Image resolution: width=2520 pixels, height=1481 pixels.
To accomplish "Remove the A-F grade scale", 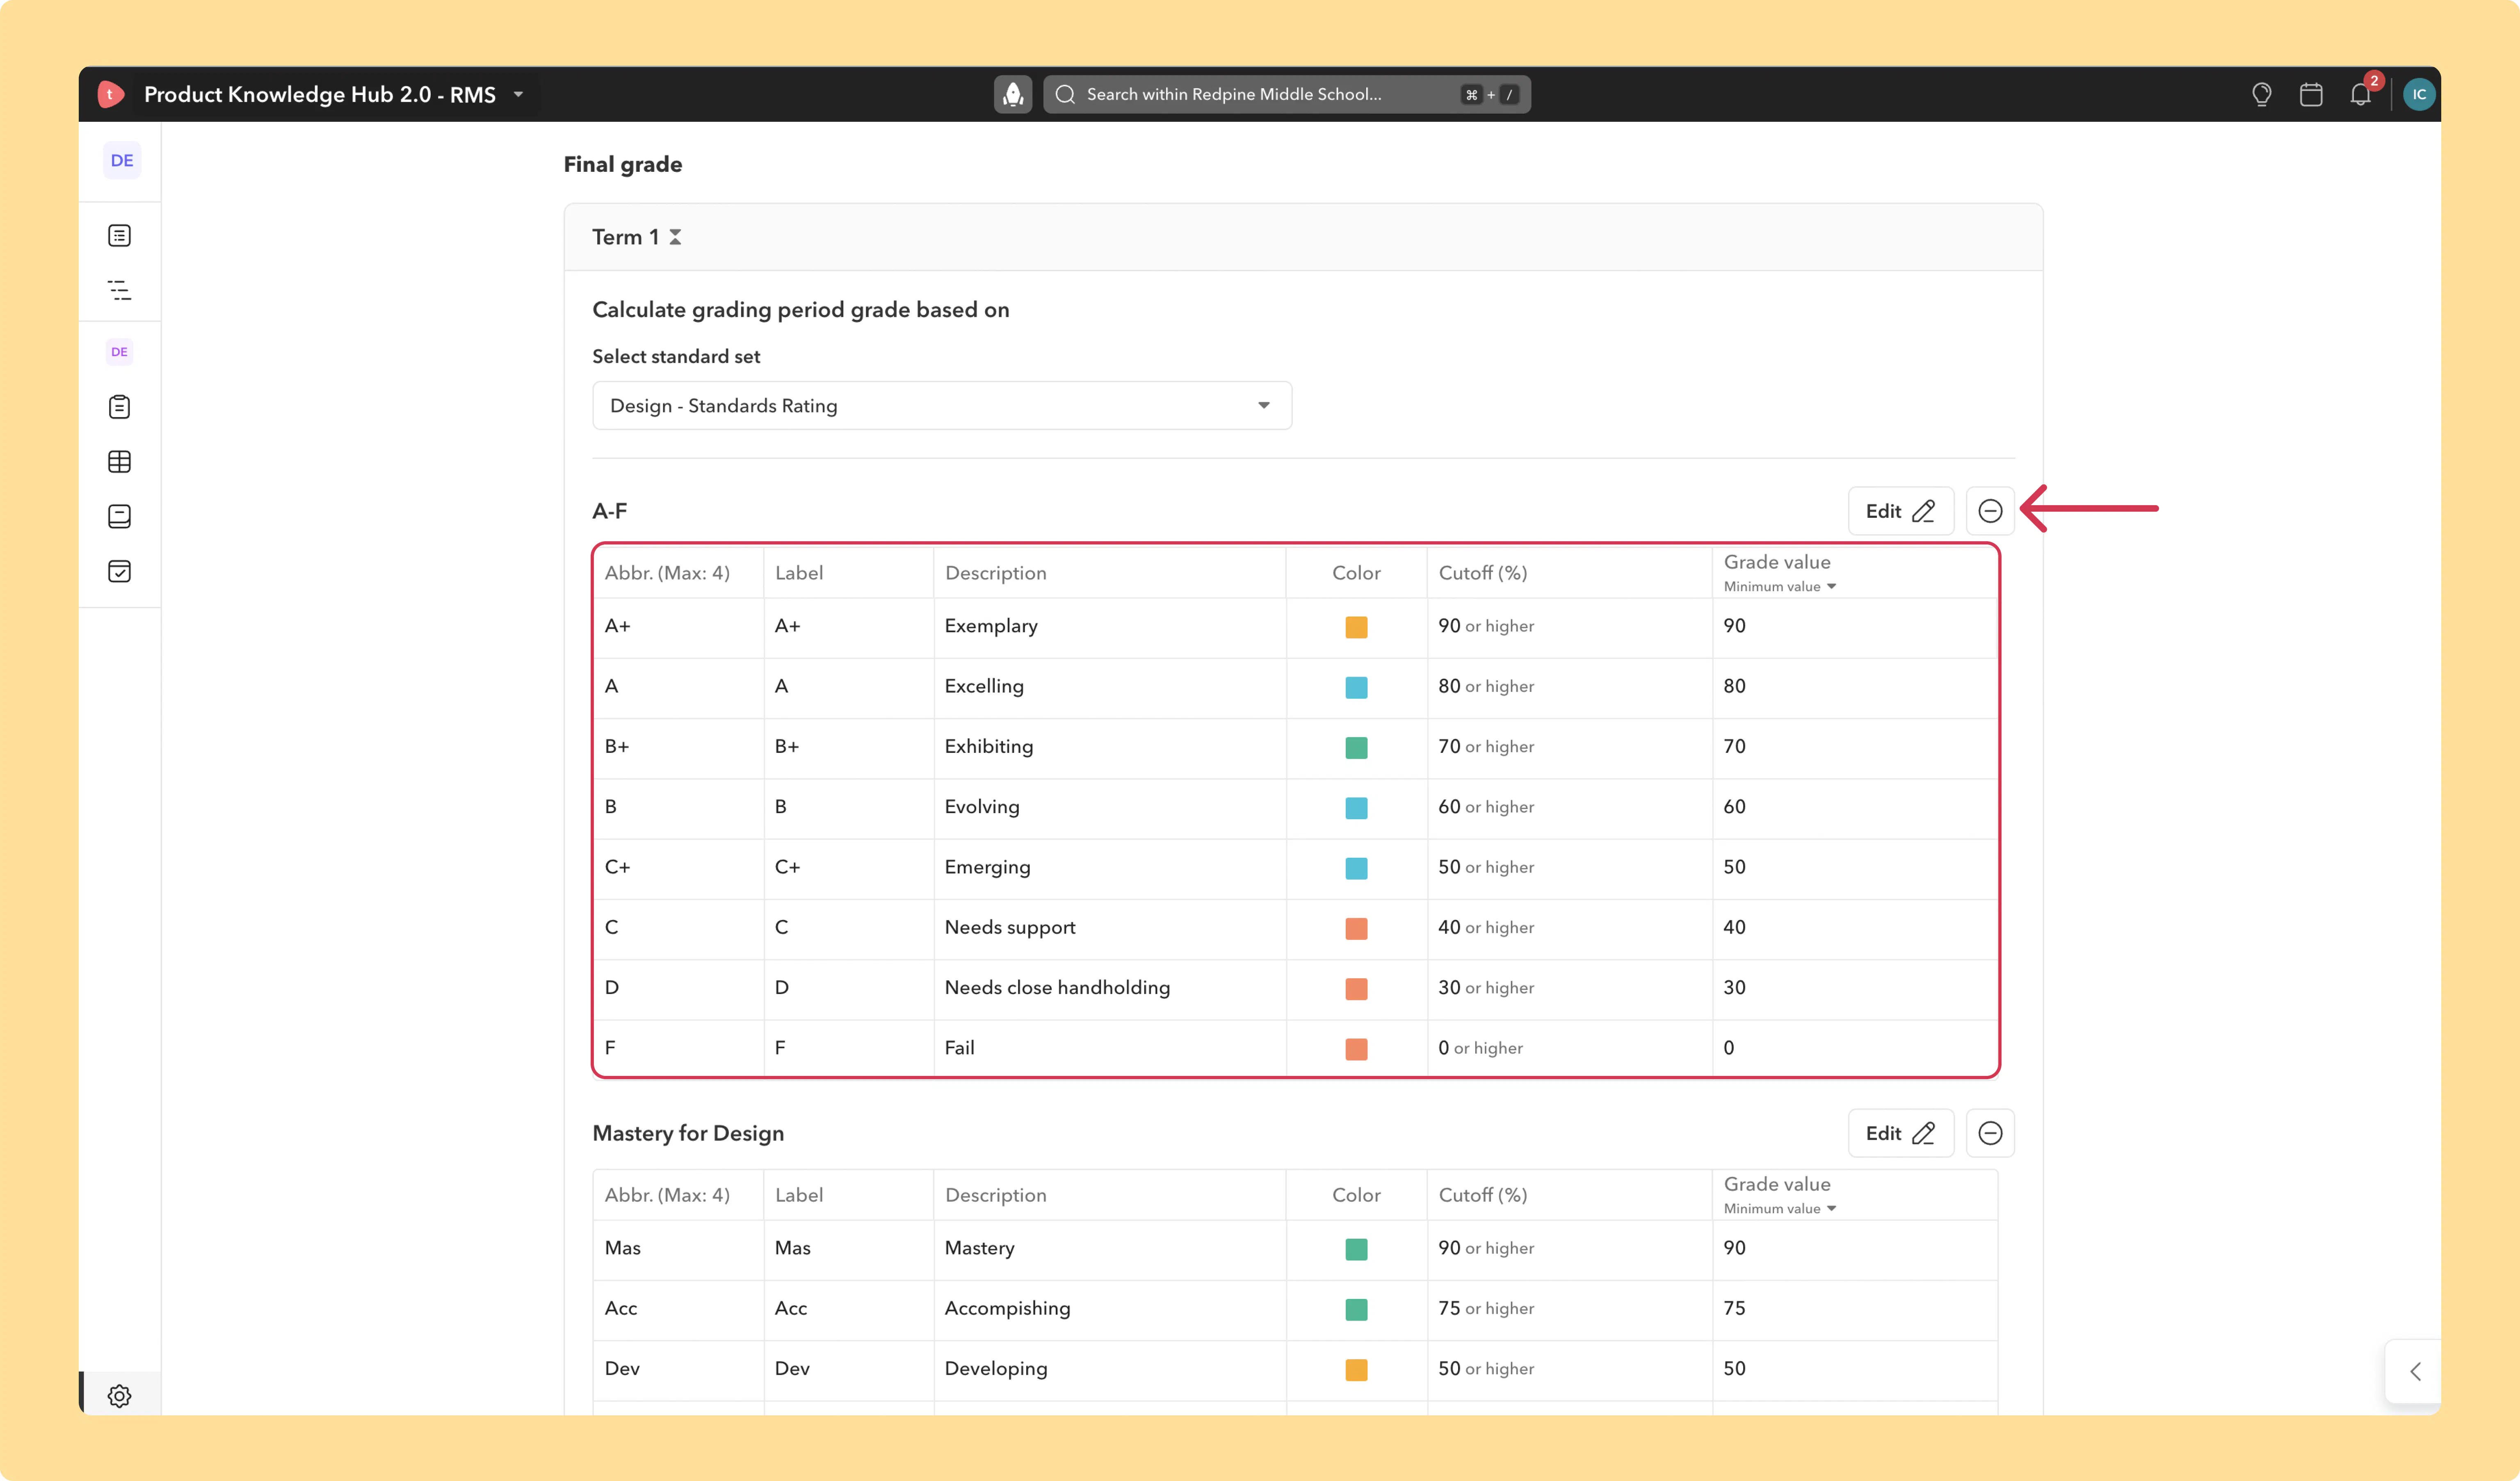I will click(x=1990, y=511).
